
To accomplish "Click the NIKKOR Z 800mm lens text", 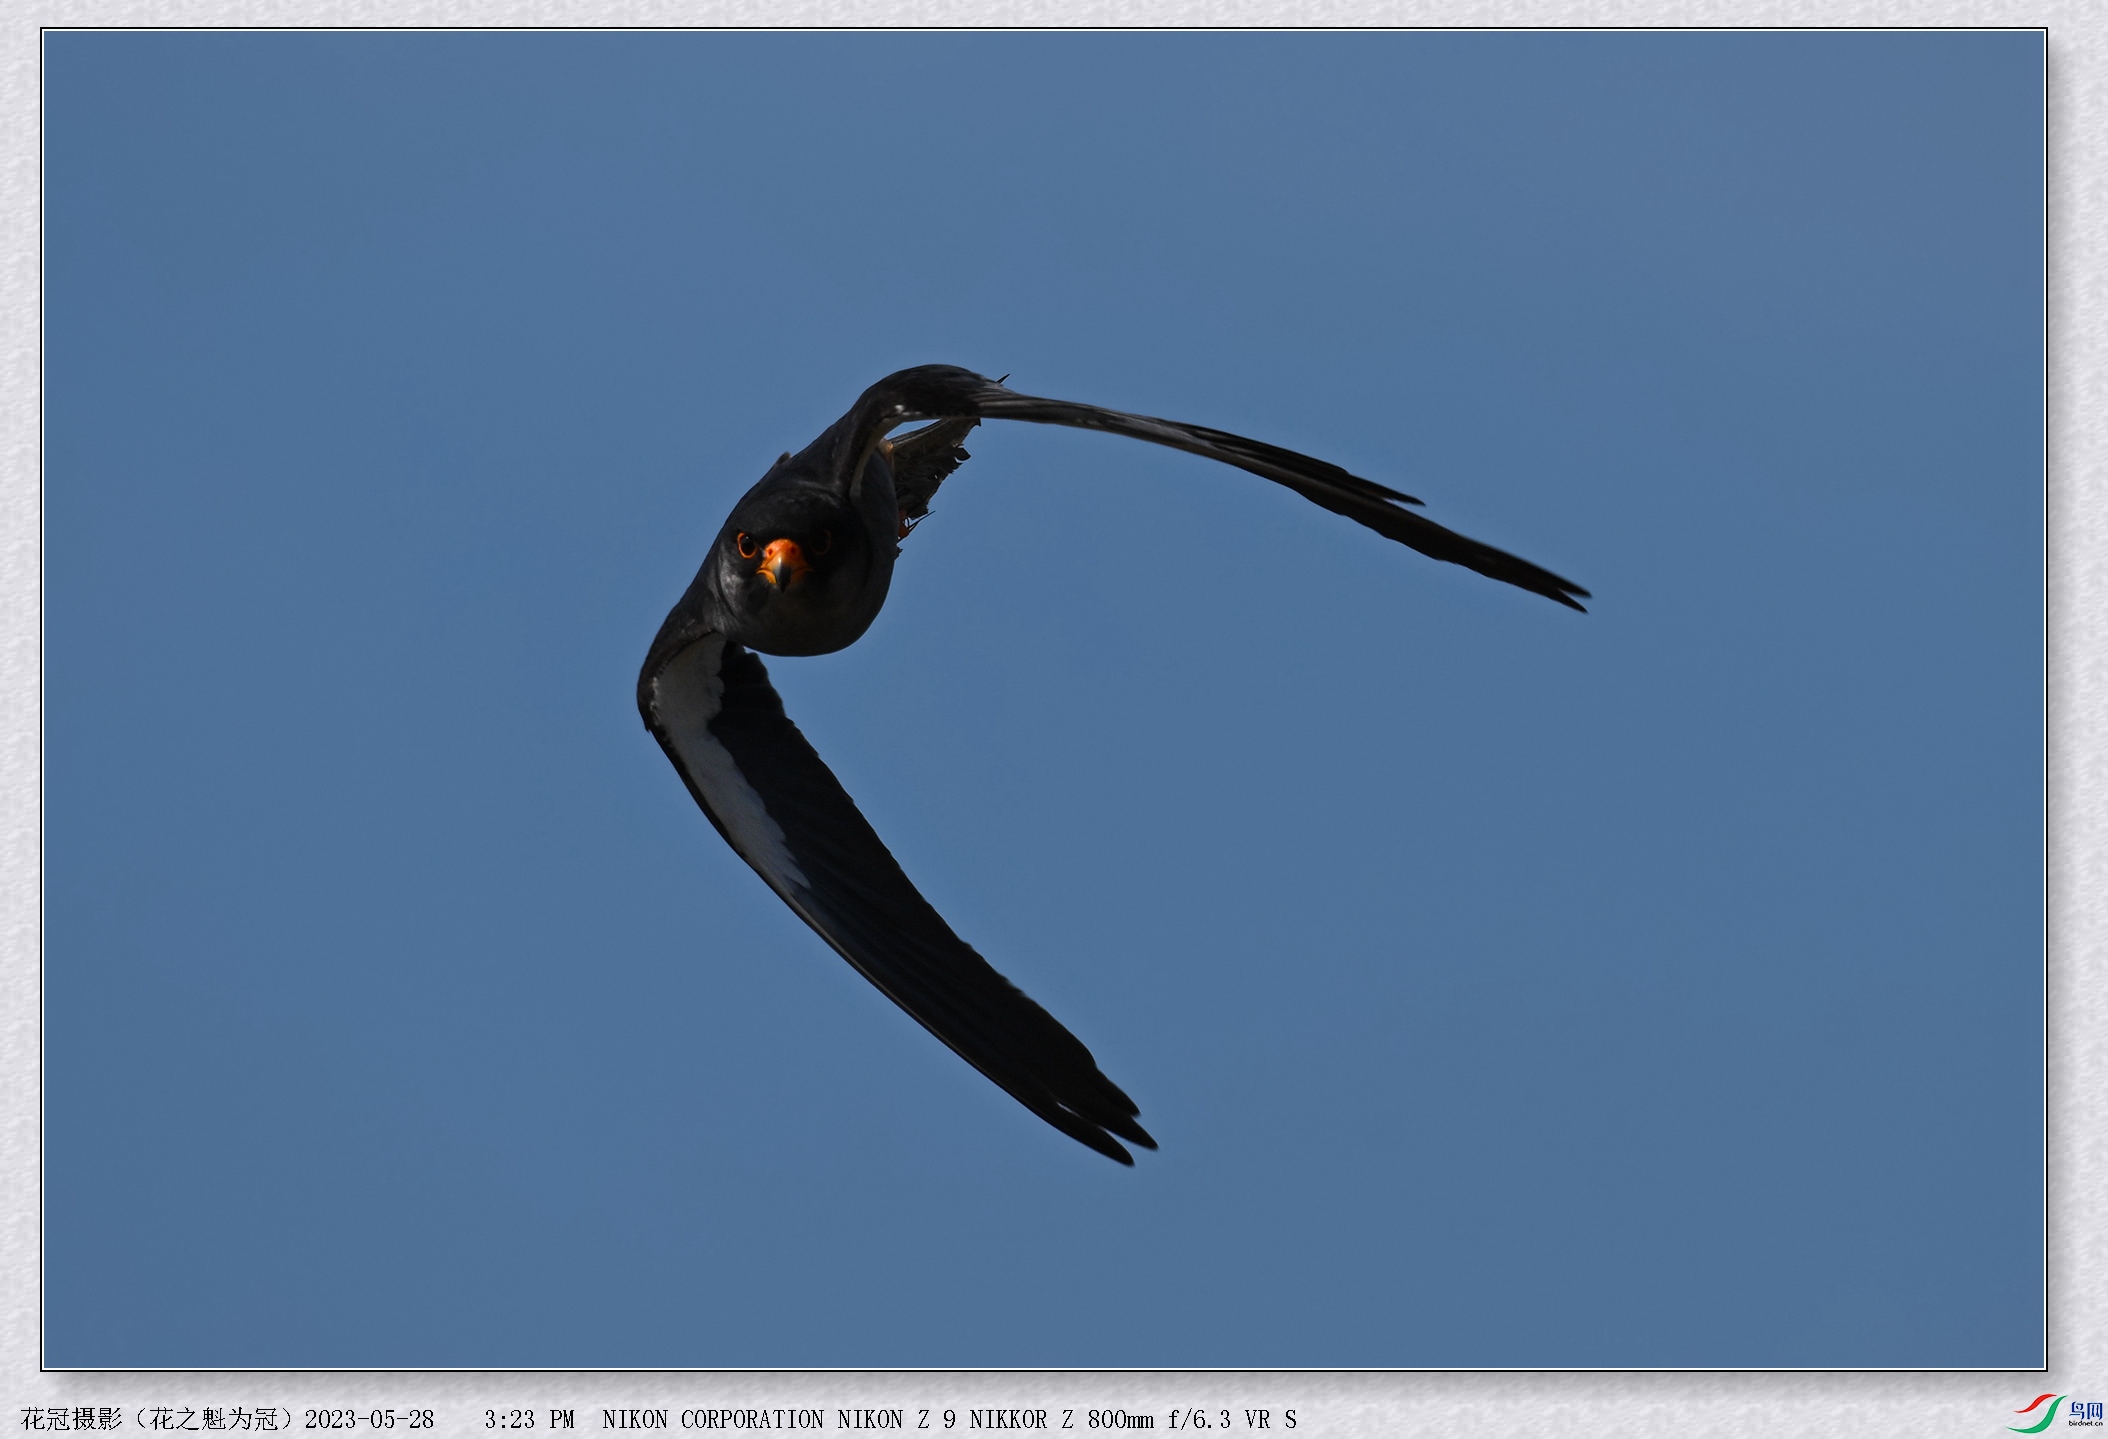I will (1061, 1419).
